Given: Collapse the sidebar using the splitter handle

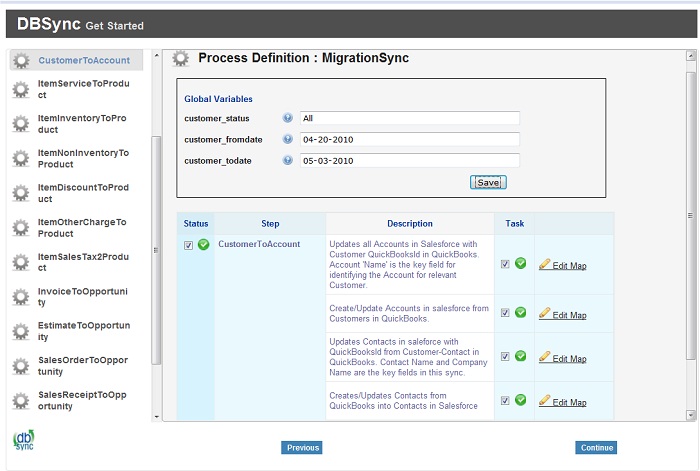Looking at the screenshot, I should [x=155, y=250].
